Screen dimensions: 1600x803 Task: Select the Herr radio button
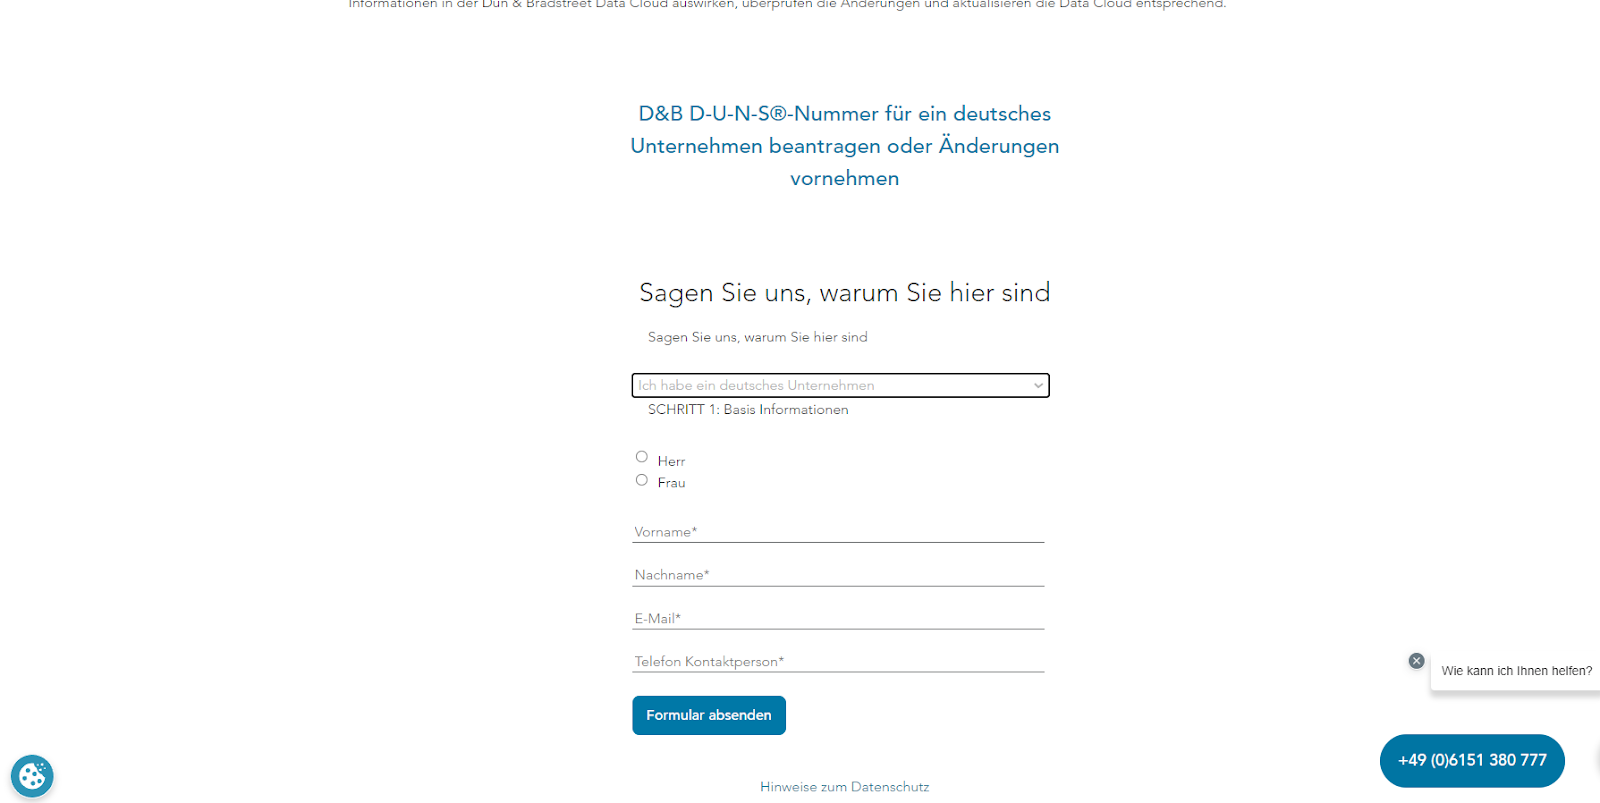(x=642, y=457)
